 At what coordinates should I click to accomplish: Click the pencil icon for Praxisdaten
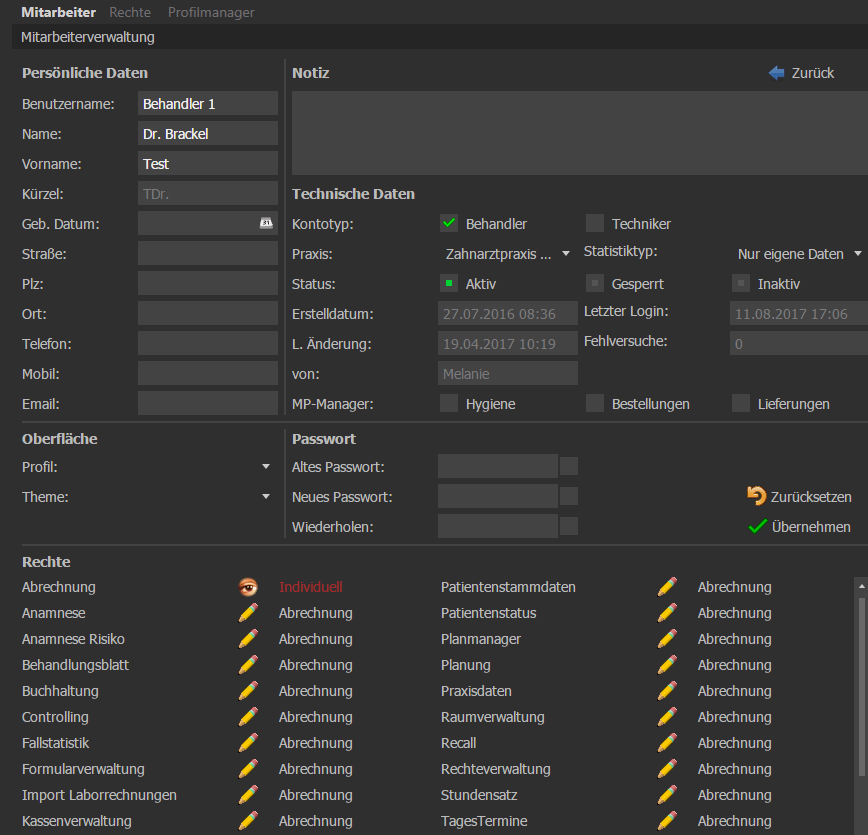click(667, 691)
